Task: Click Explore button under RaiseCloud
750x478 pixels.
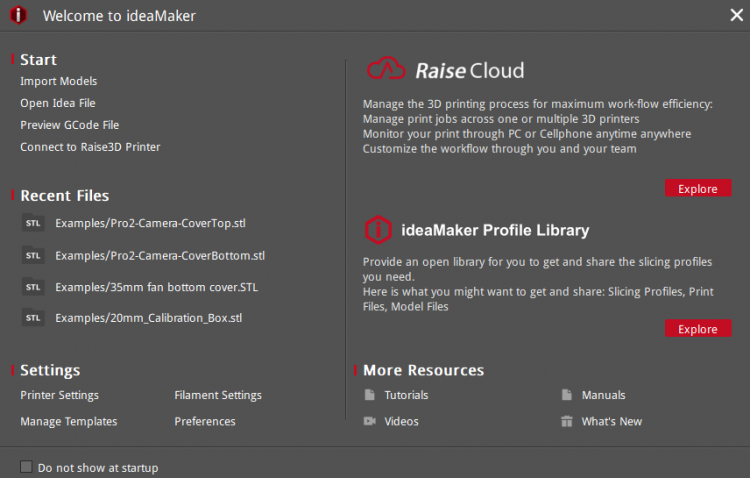Action: [x=698, y=188]
